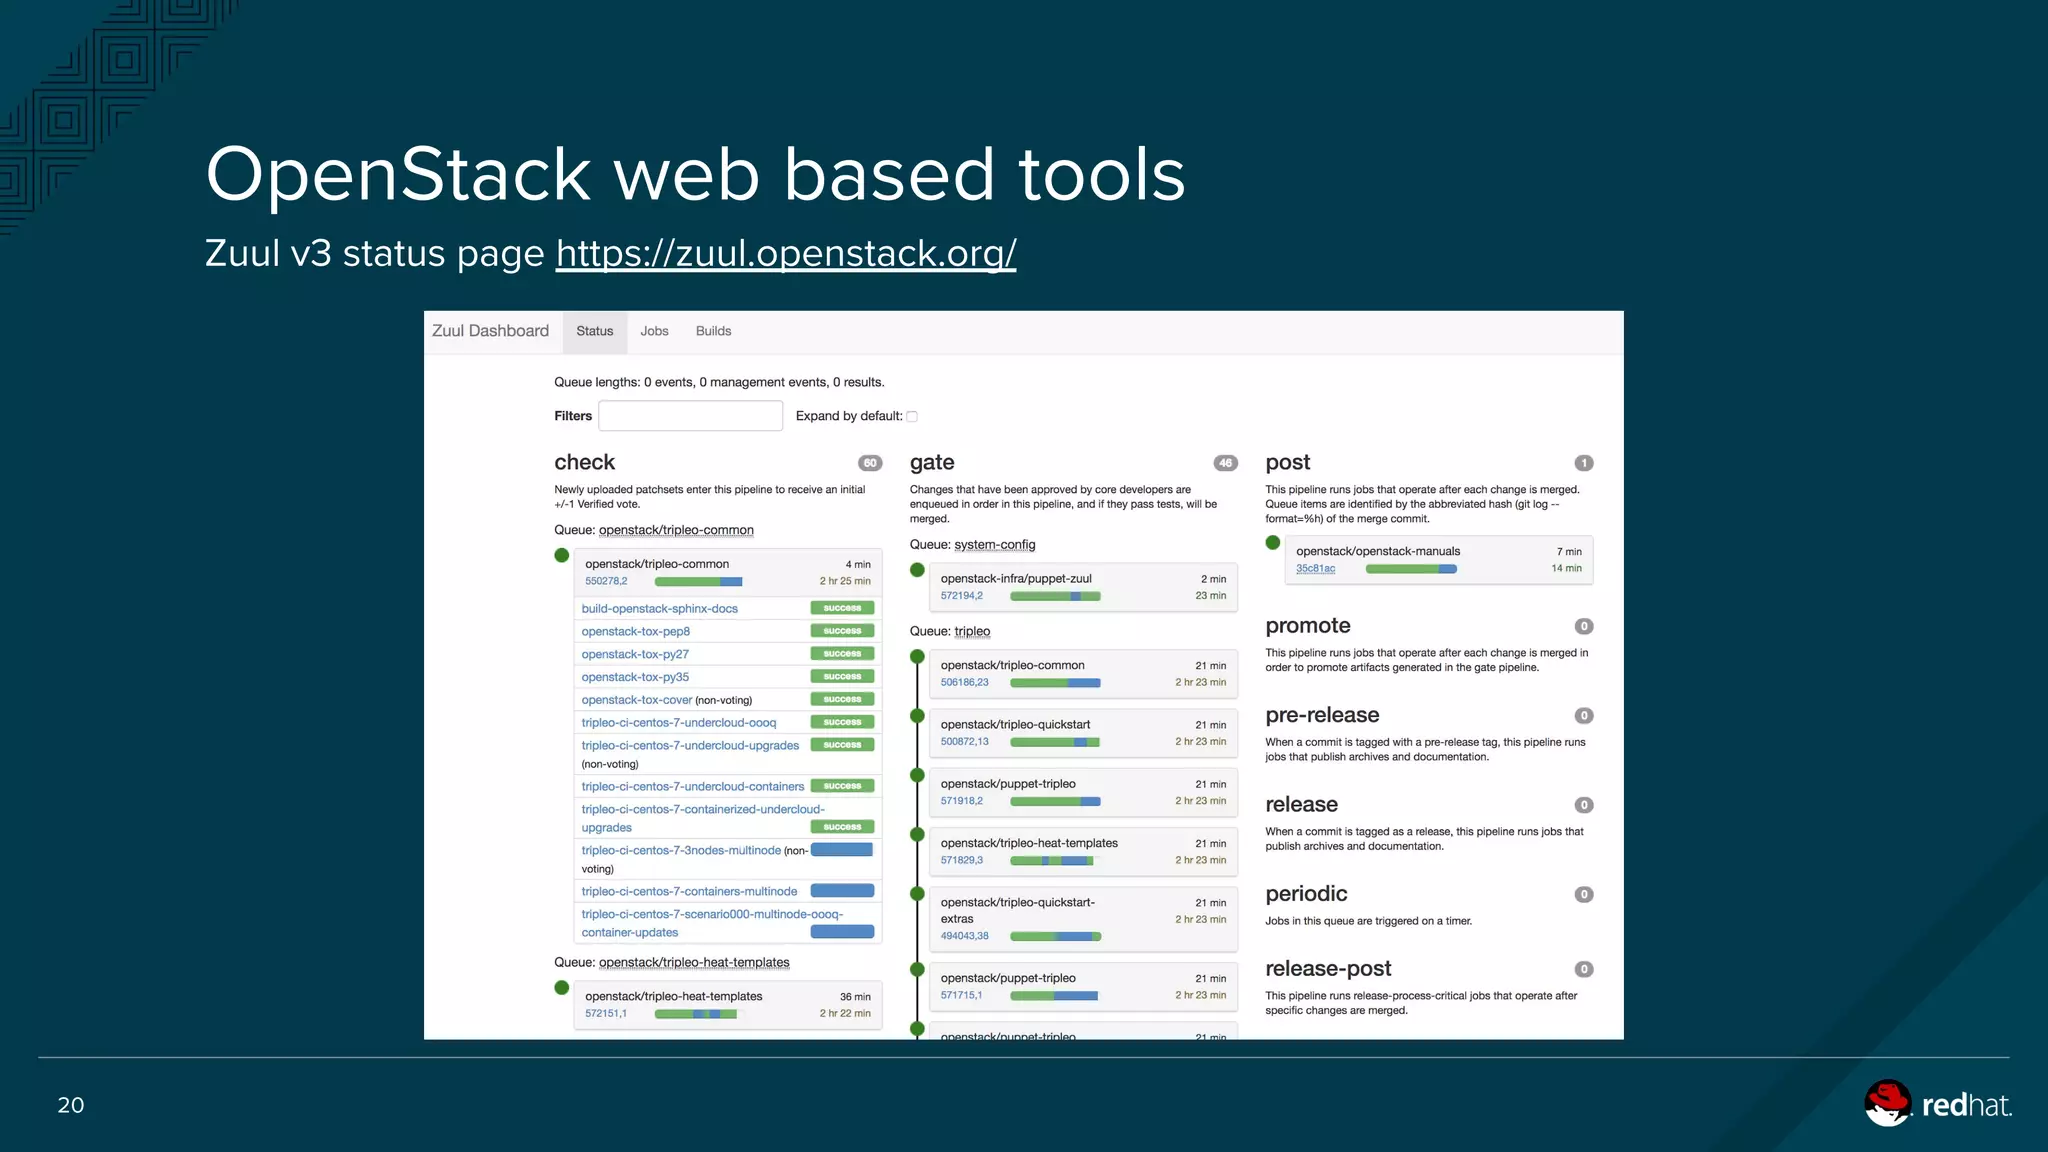Image resolution: width=2048 pixels, height=1152 pixels.
Task: Focus the Filters input field
Action: tap(690, 416)
